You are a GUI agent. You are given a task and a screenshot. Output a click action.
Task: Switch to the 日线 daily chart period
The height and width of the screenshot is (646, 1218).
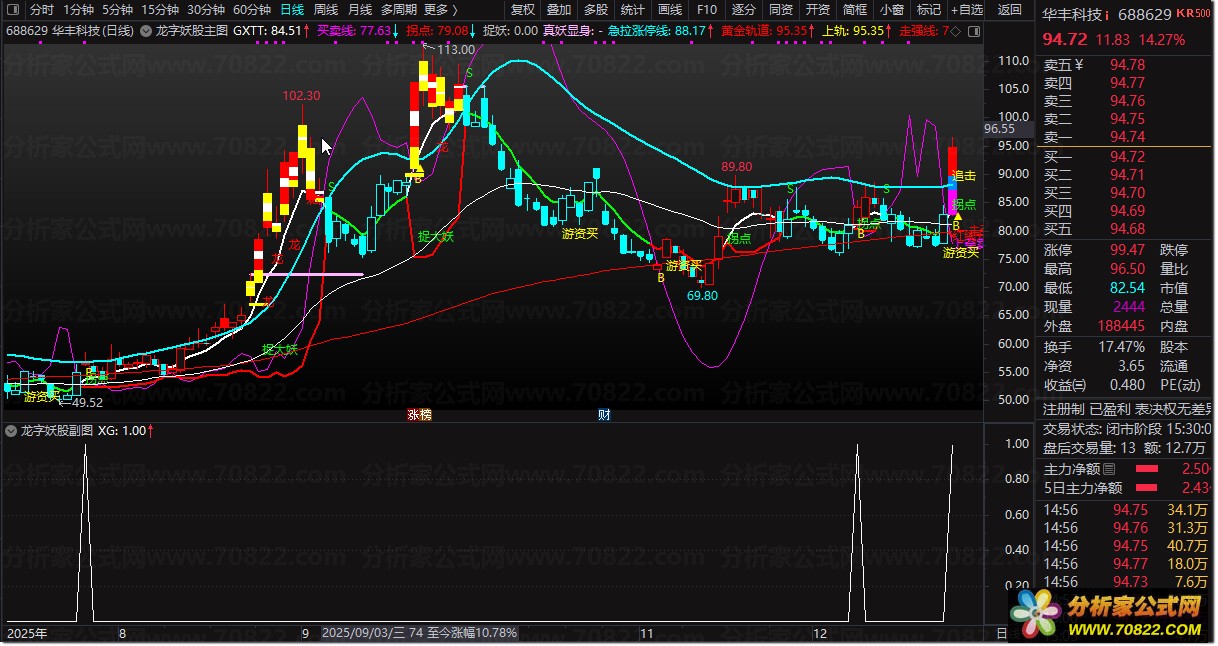(x=291, y=10)
